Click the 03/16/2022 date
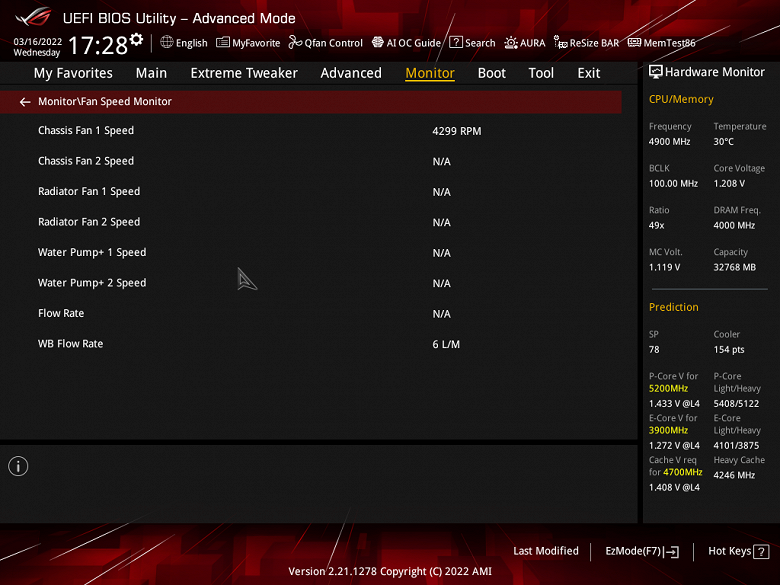This screenshot has width=780, height=585. point(37,42)
